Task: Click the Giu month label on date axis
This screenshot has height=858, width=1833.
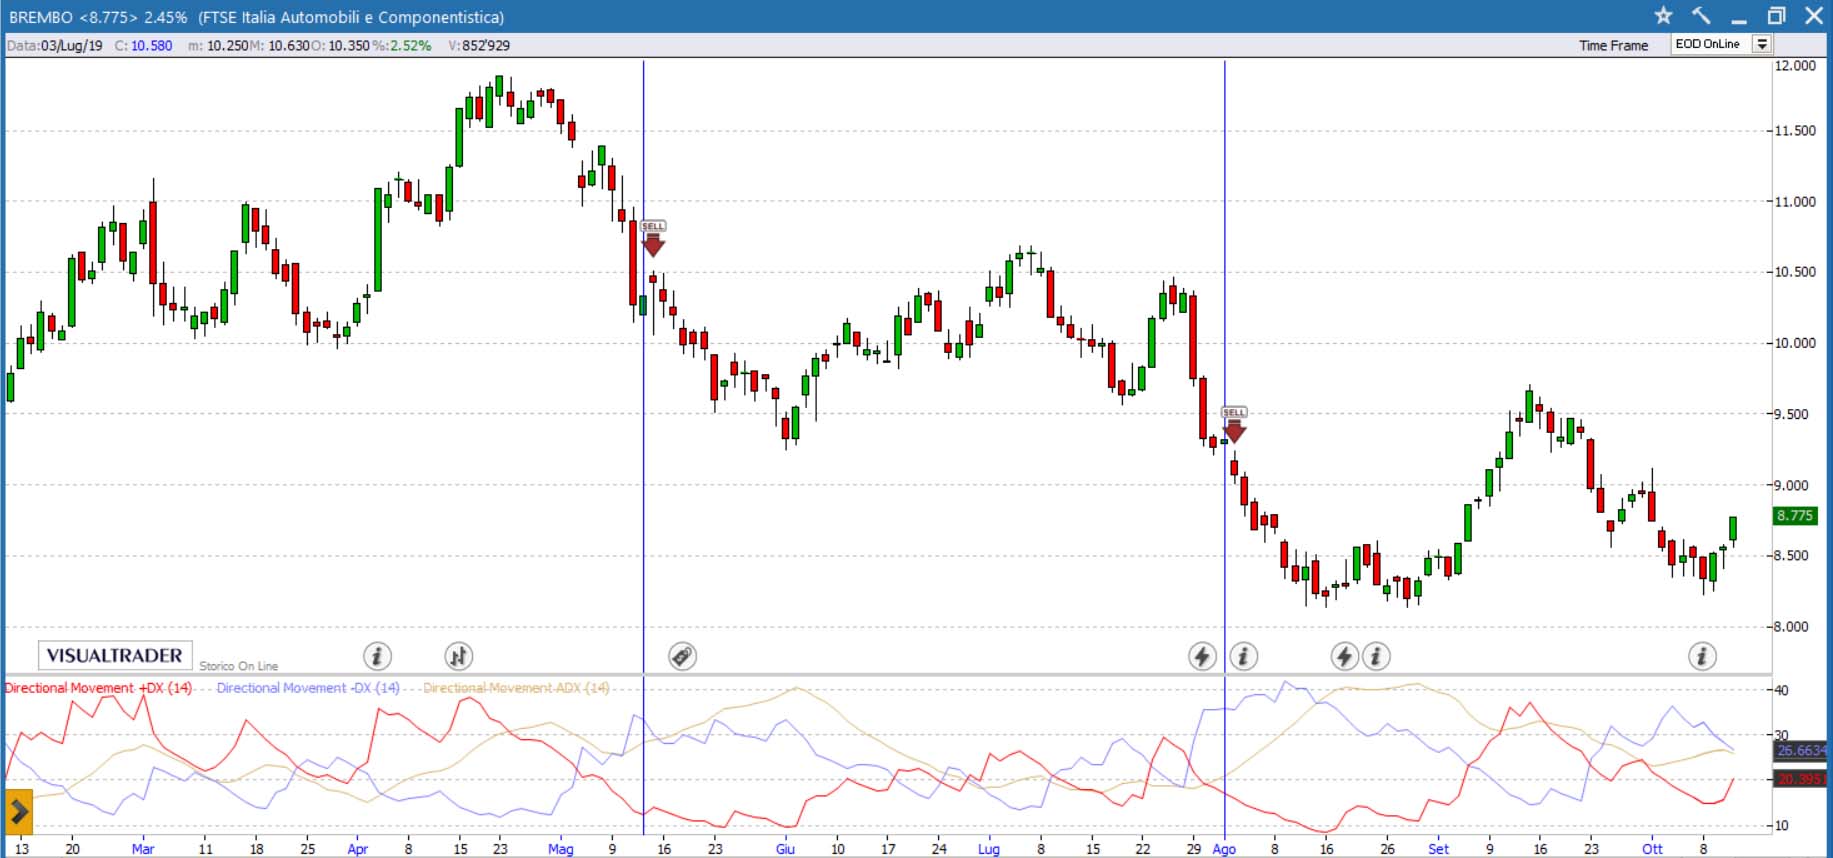Action: click(x=785, y=849)
